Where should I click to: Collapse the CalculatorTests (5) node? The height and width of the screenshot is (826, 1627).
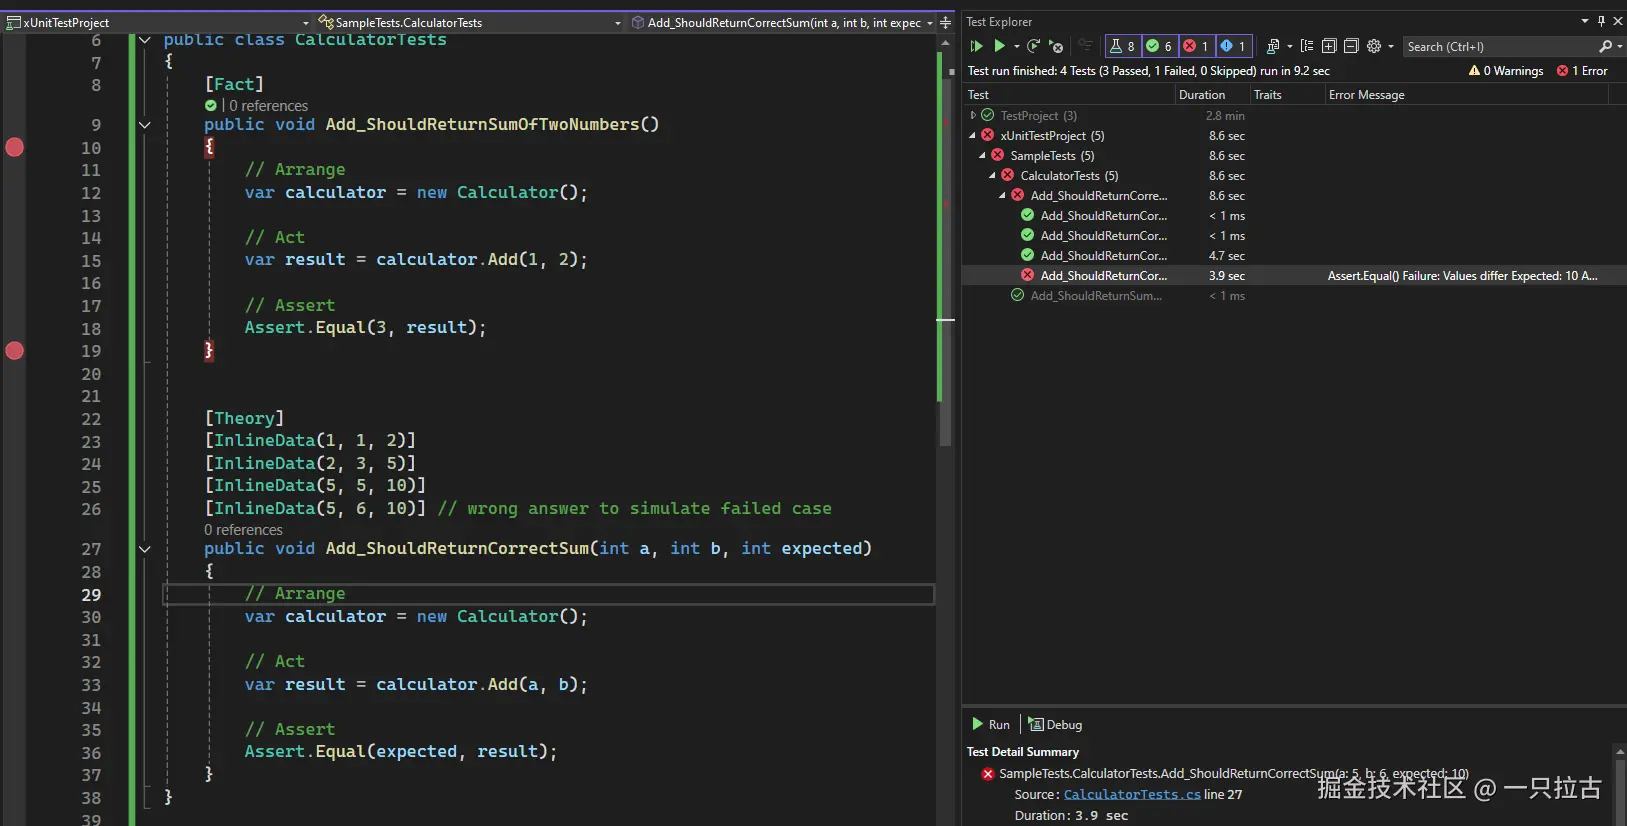click(x=993, y=175)
